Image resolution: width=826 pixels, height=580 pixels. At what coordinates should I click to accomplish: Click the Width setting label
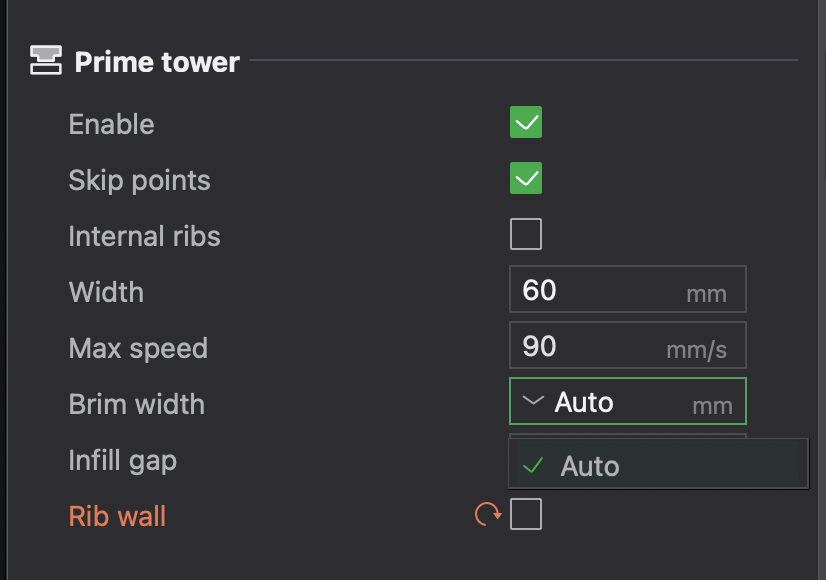click(x=106, y=292)
